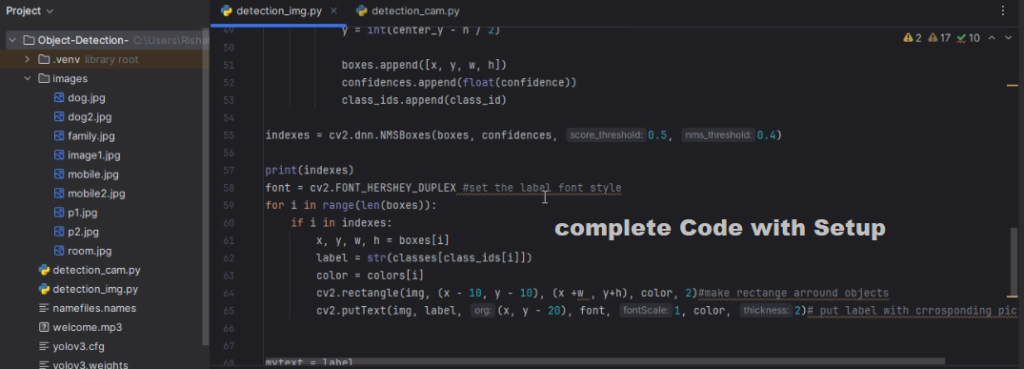Screen dimensions: 1024x369
Task: Select yolov3.cfg file
Action: pyautogui.click(x=78, y=346)
